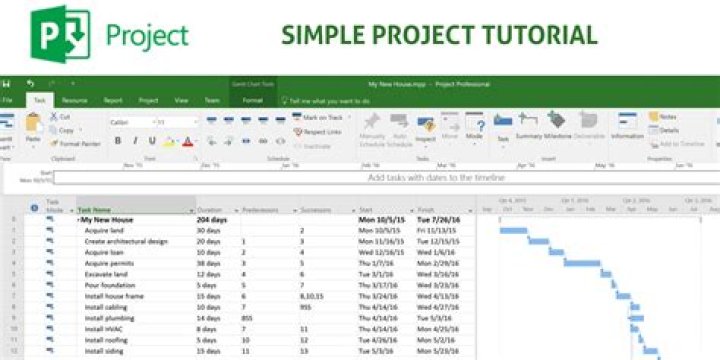Image resolution: width=720 pixels, height=360 pixels.
Task: Toggle Underline formatting button
Action: click(152, 141)
